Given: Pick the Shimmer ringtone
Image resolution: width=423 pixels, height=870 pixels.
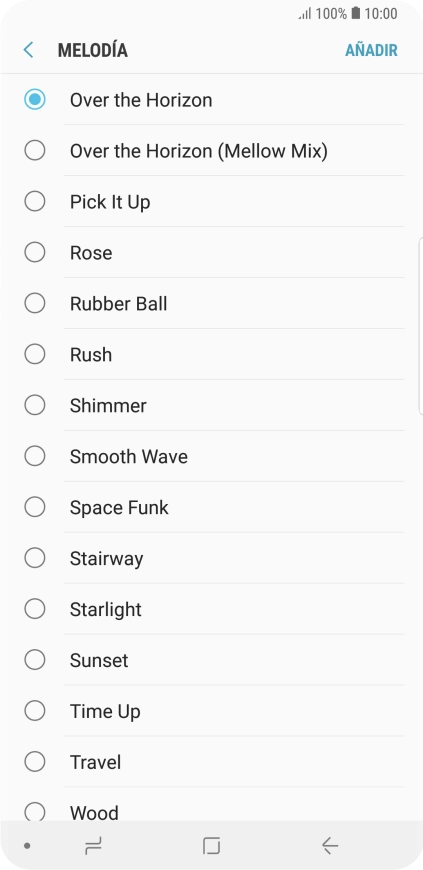Looking at the screenshot, I should point(212,406).
